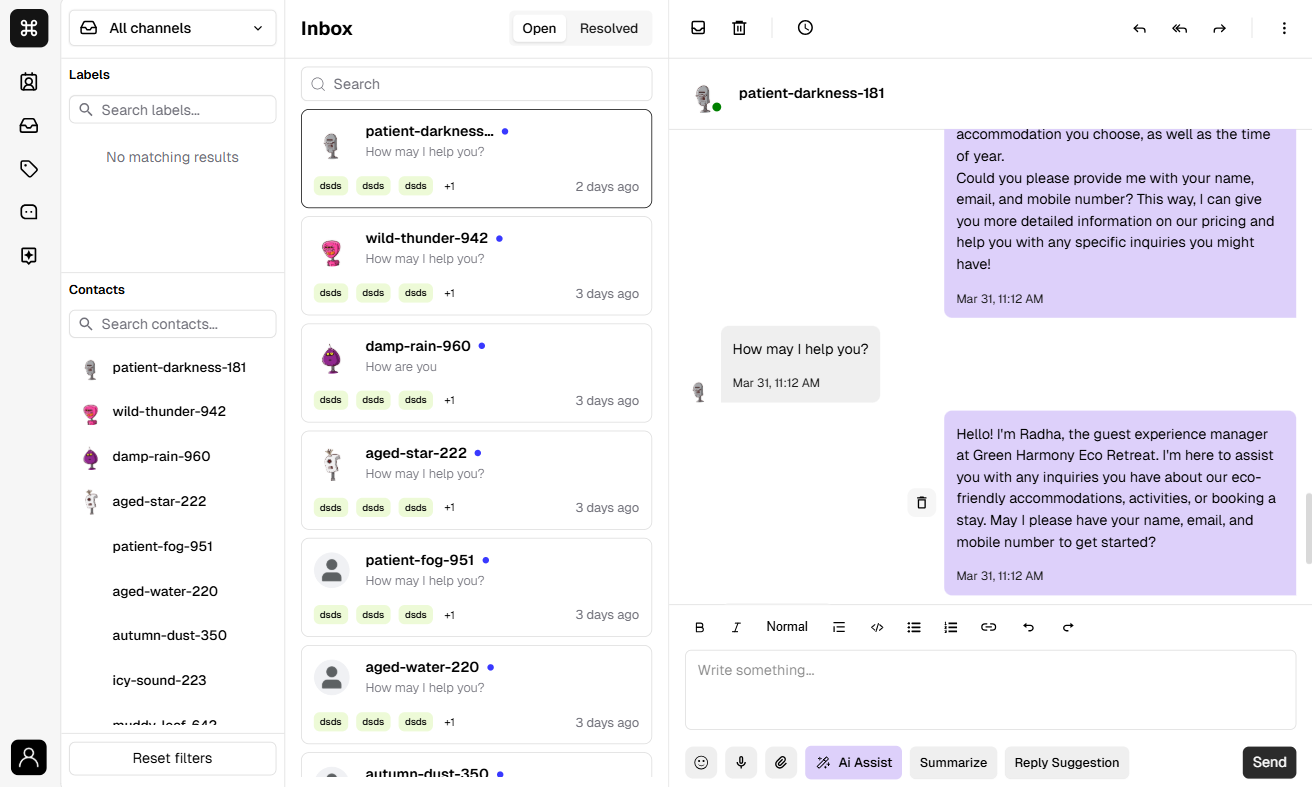Click the Reset filters button

172,758
